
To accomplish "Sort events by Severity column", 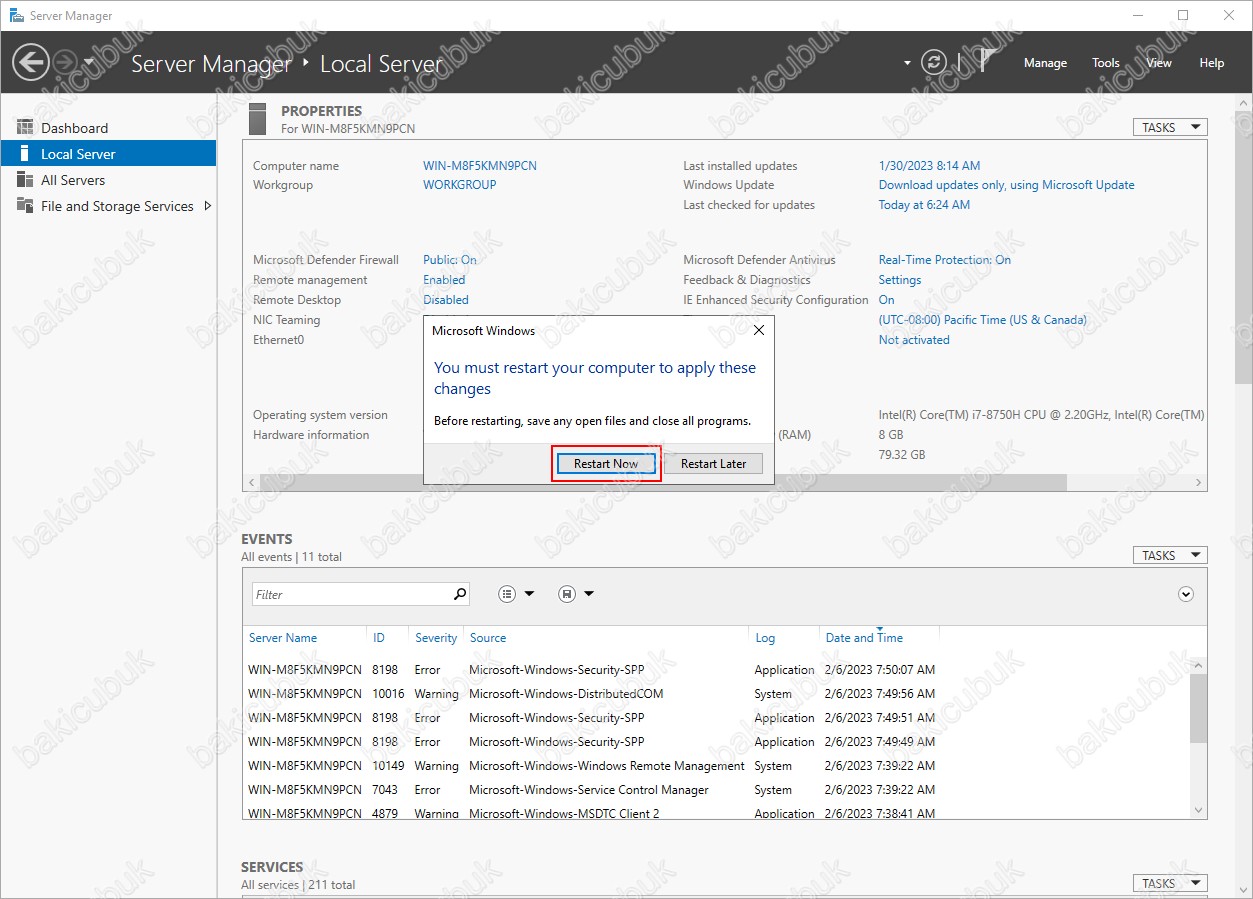I will coord(436,638).
